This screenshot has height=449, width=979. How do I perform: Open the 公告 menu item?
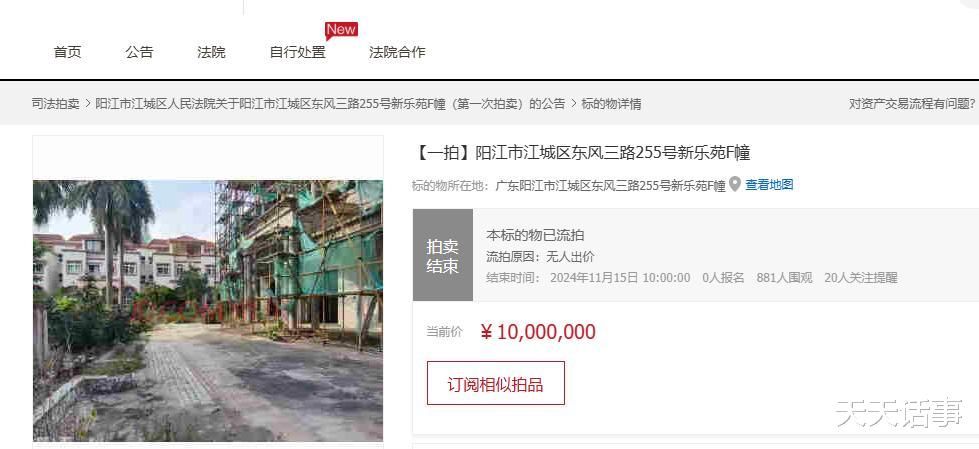click(x=139, y=52)
